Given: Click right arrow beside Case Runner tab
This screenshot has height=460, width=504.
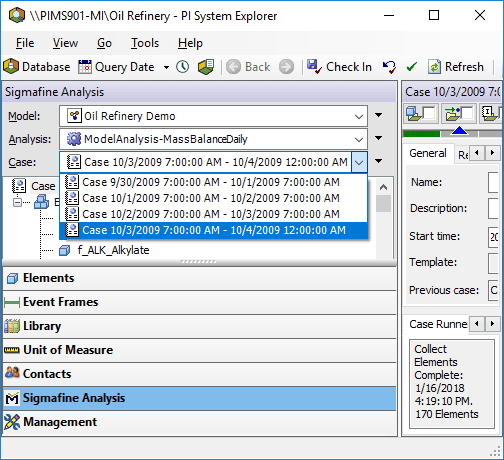Looking at the screenshot, I should 492,324.
